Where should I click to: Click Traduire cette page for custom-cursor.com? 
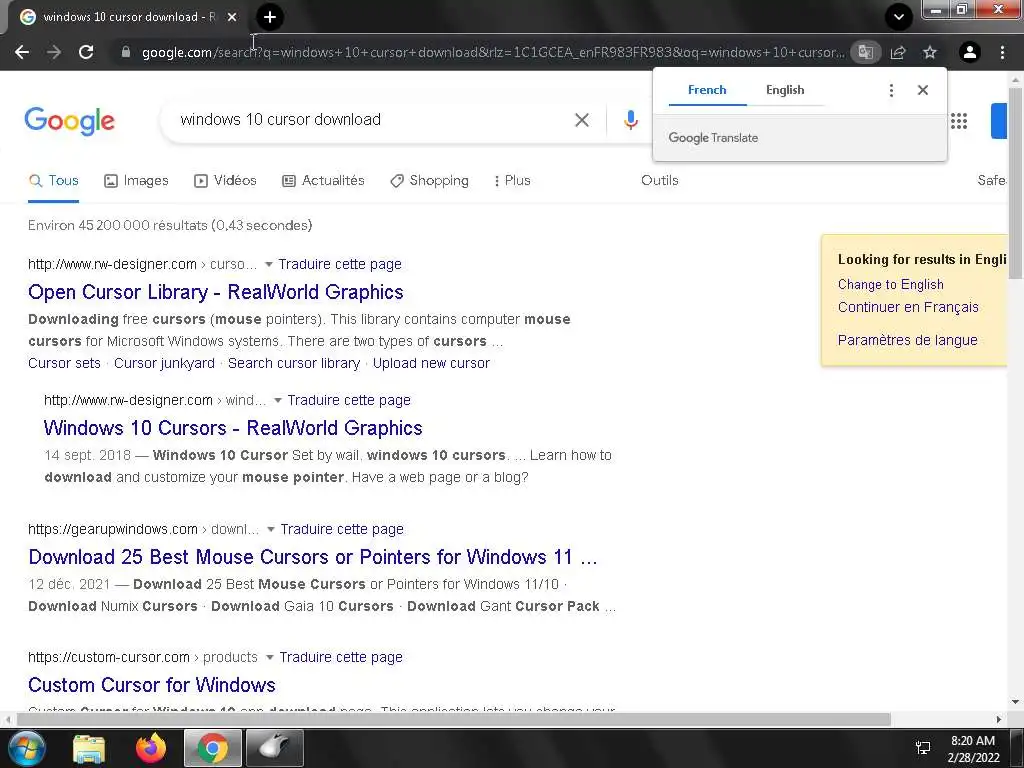341,658
